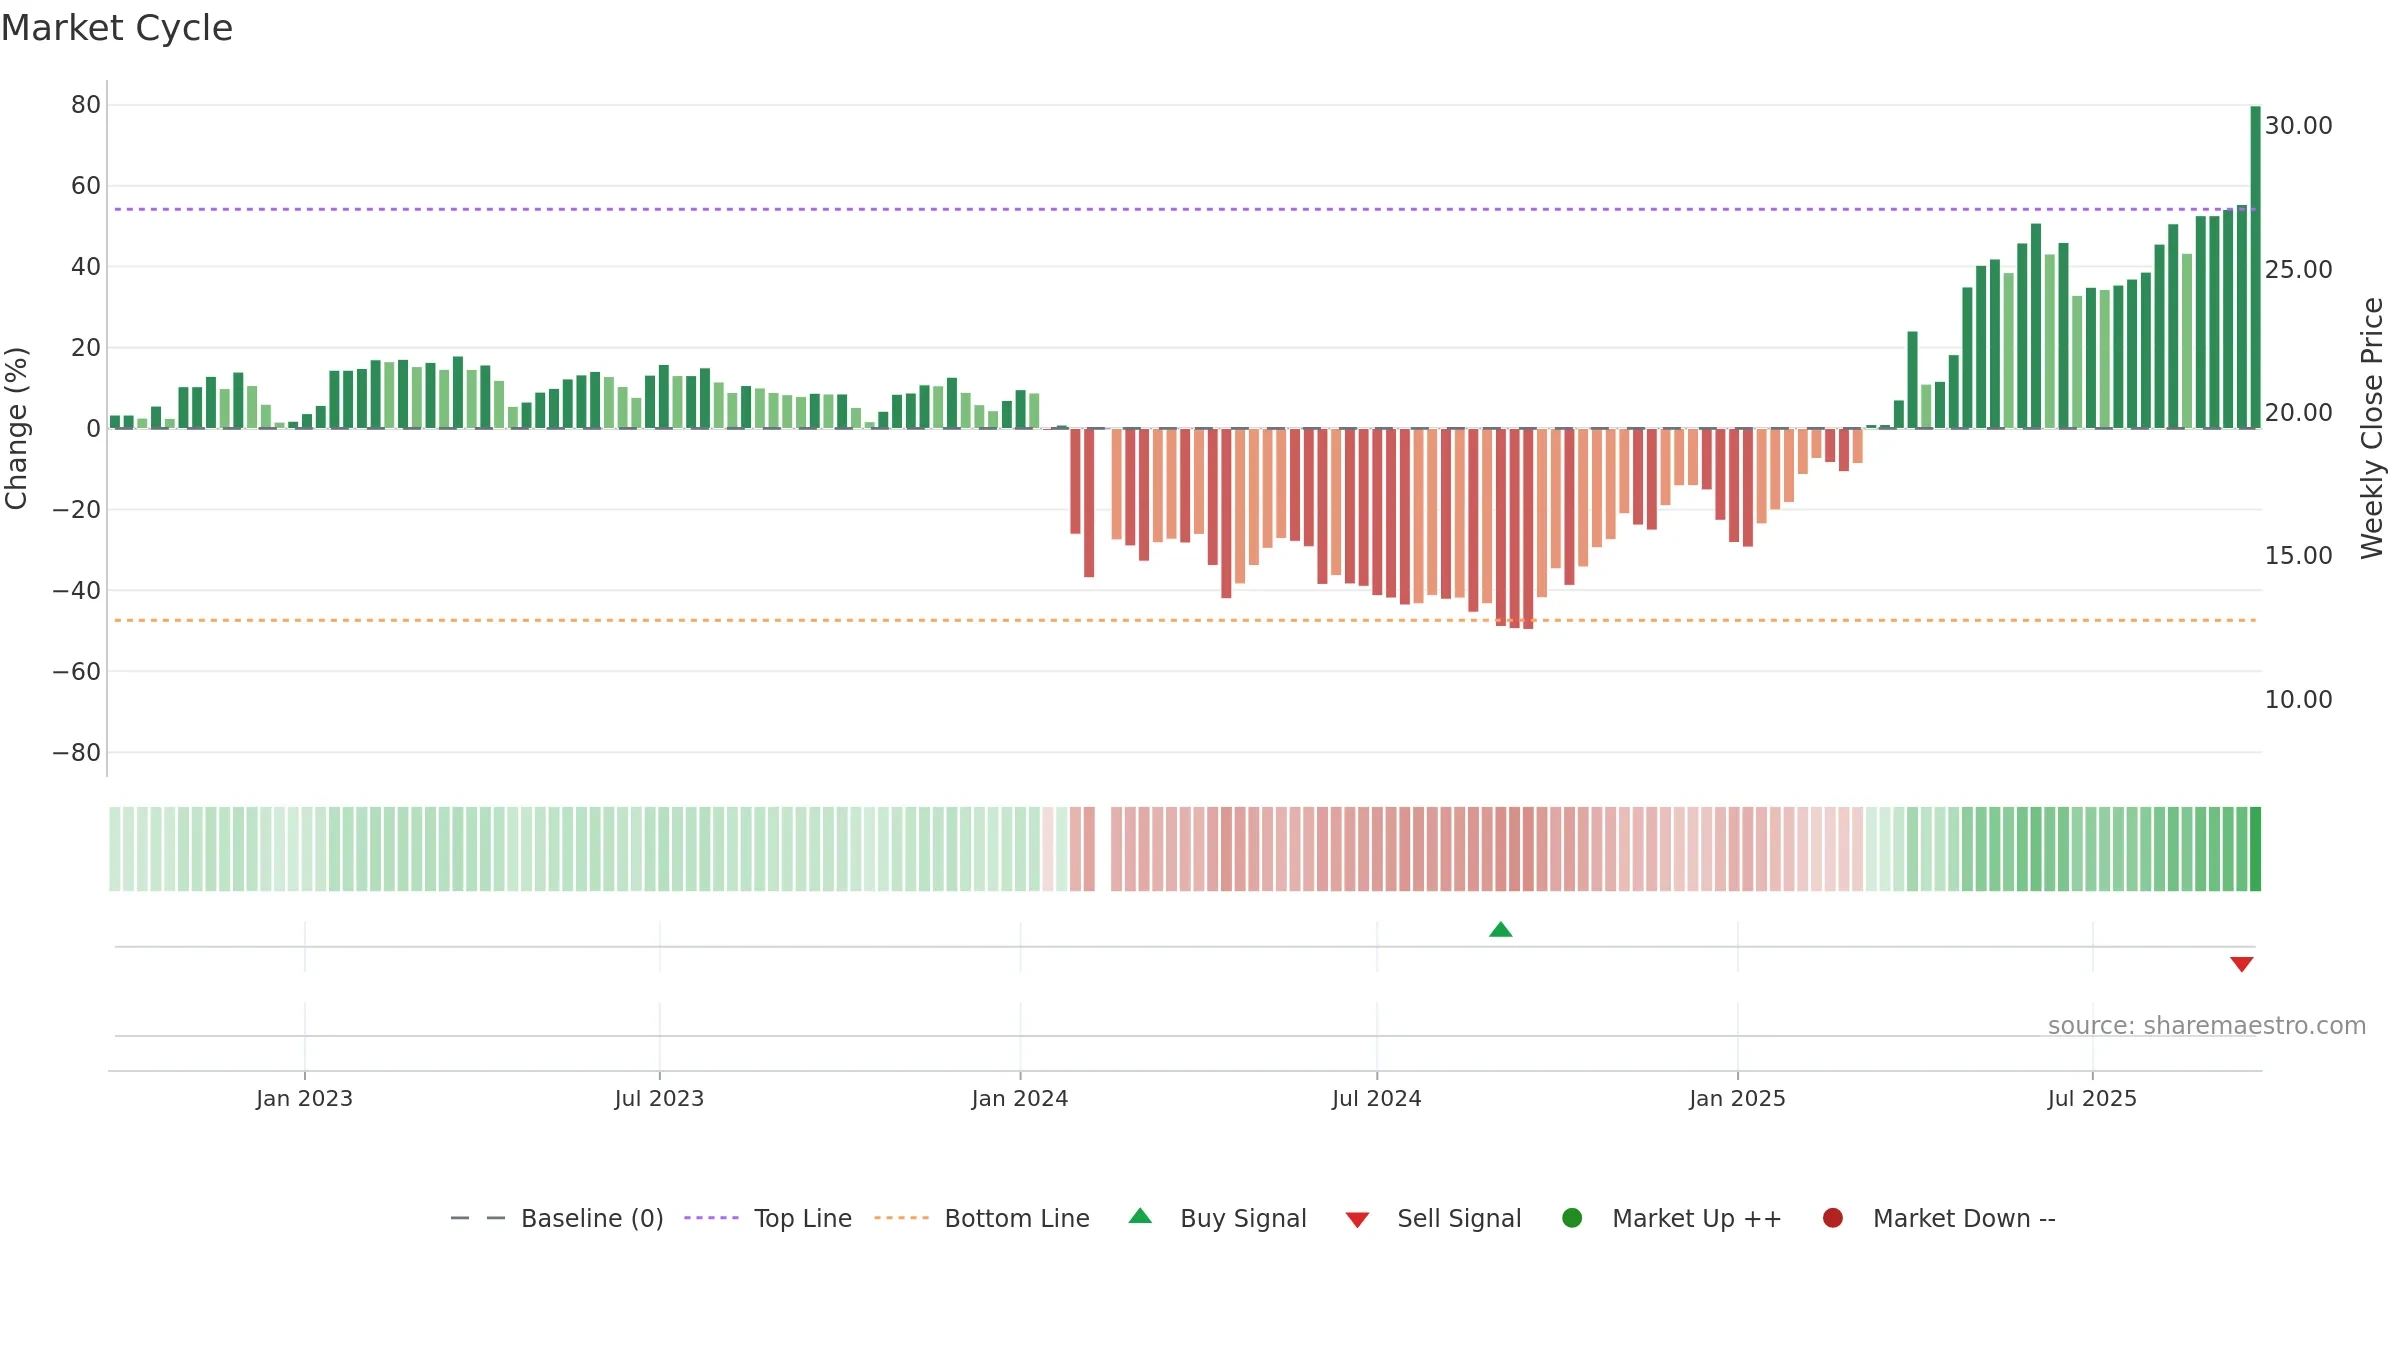Toggle the Buy Signal legend entry
Image resolution: width=2400 pixels, height=1350 pixels.
[1217, 1219]
